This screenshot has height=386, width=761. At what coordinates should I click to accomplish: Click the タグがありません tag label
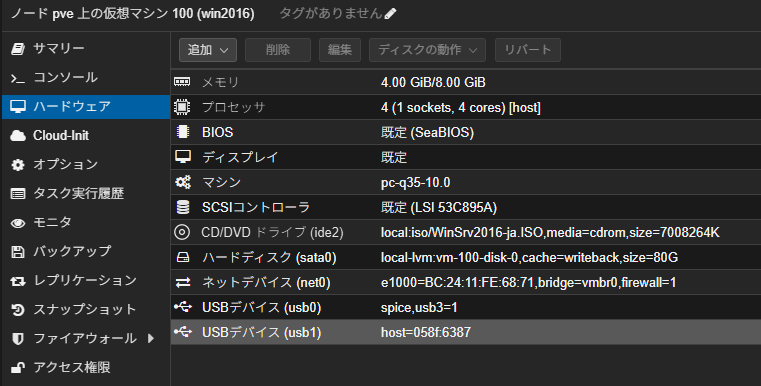[331, 13]
